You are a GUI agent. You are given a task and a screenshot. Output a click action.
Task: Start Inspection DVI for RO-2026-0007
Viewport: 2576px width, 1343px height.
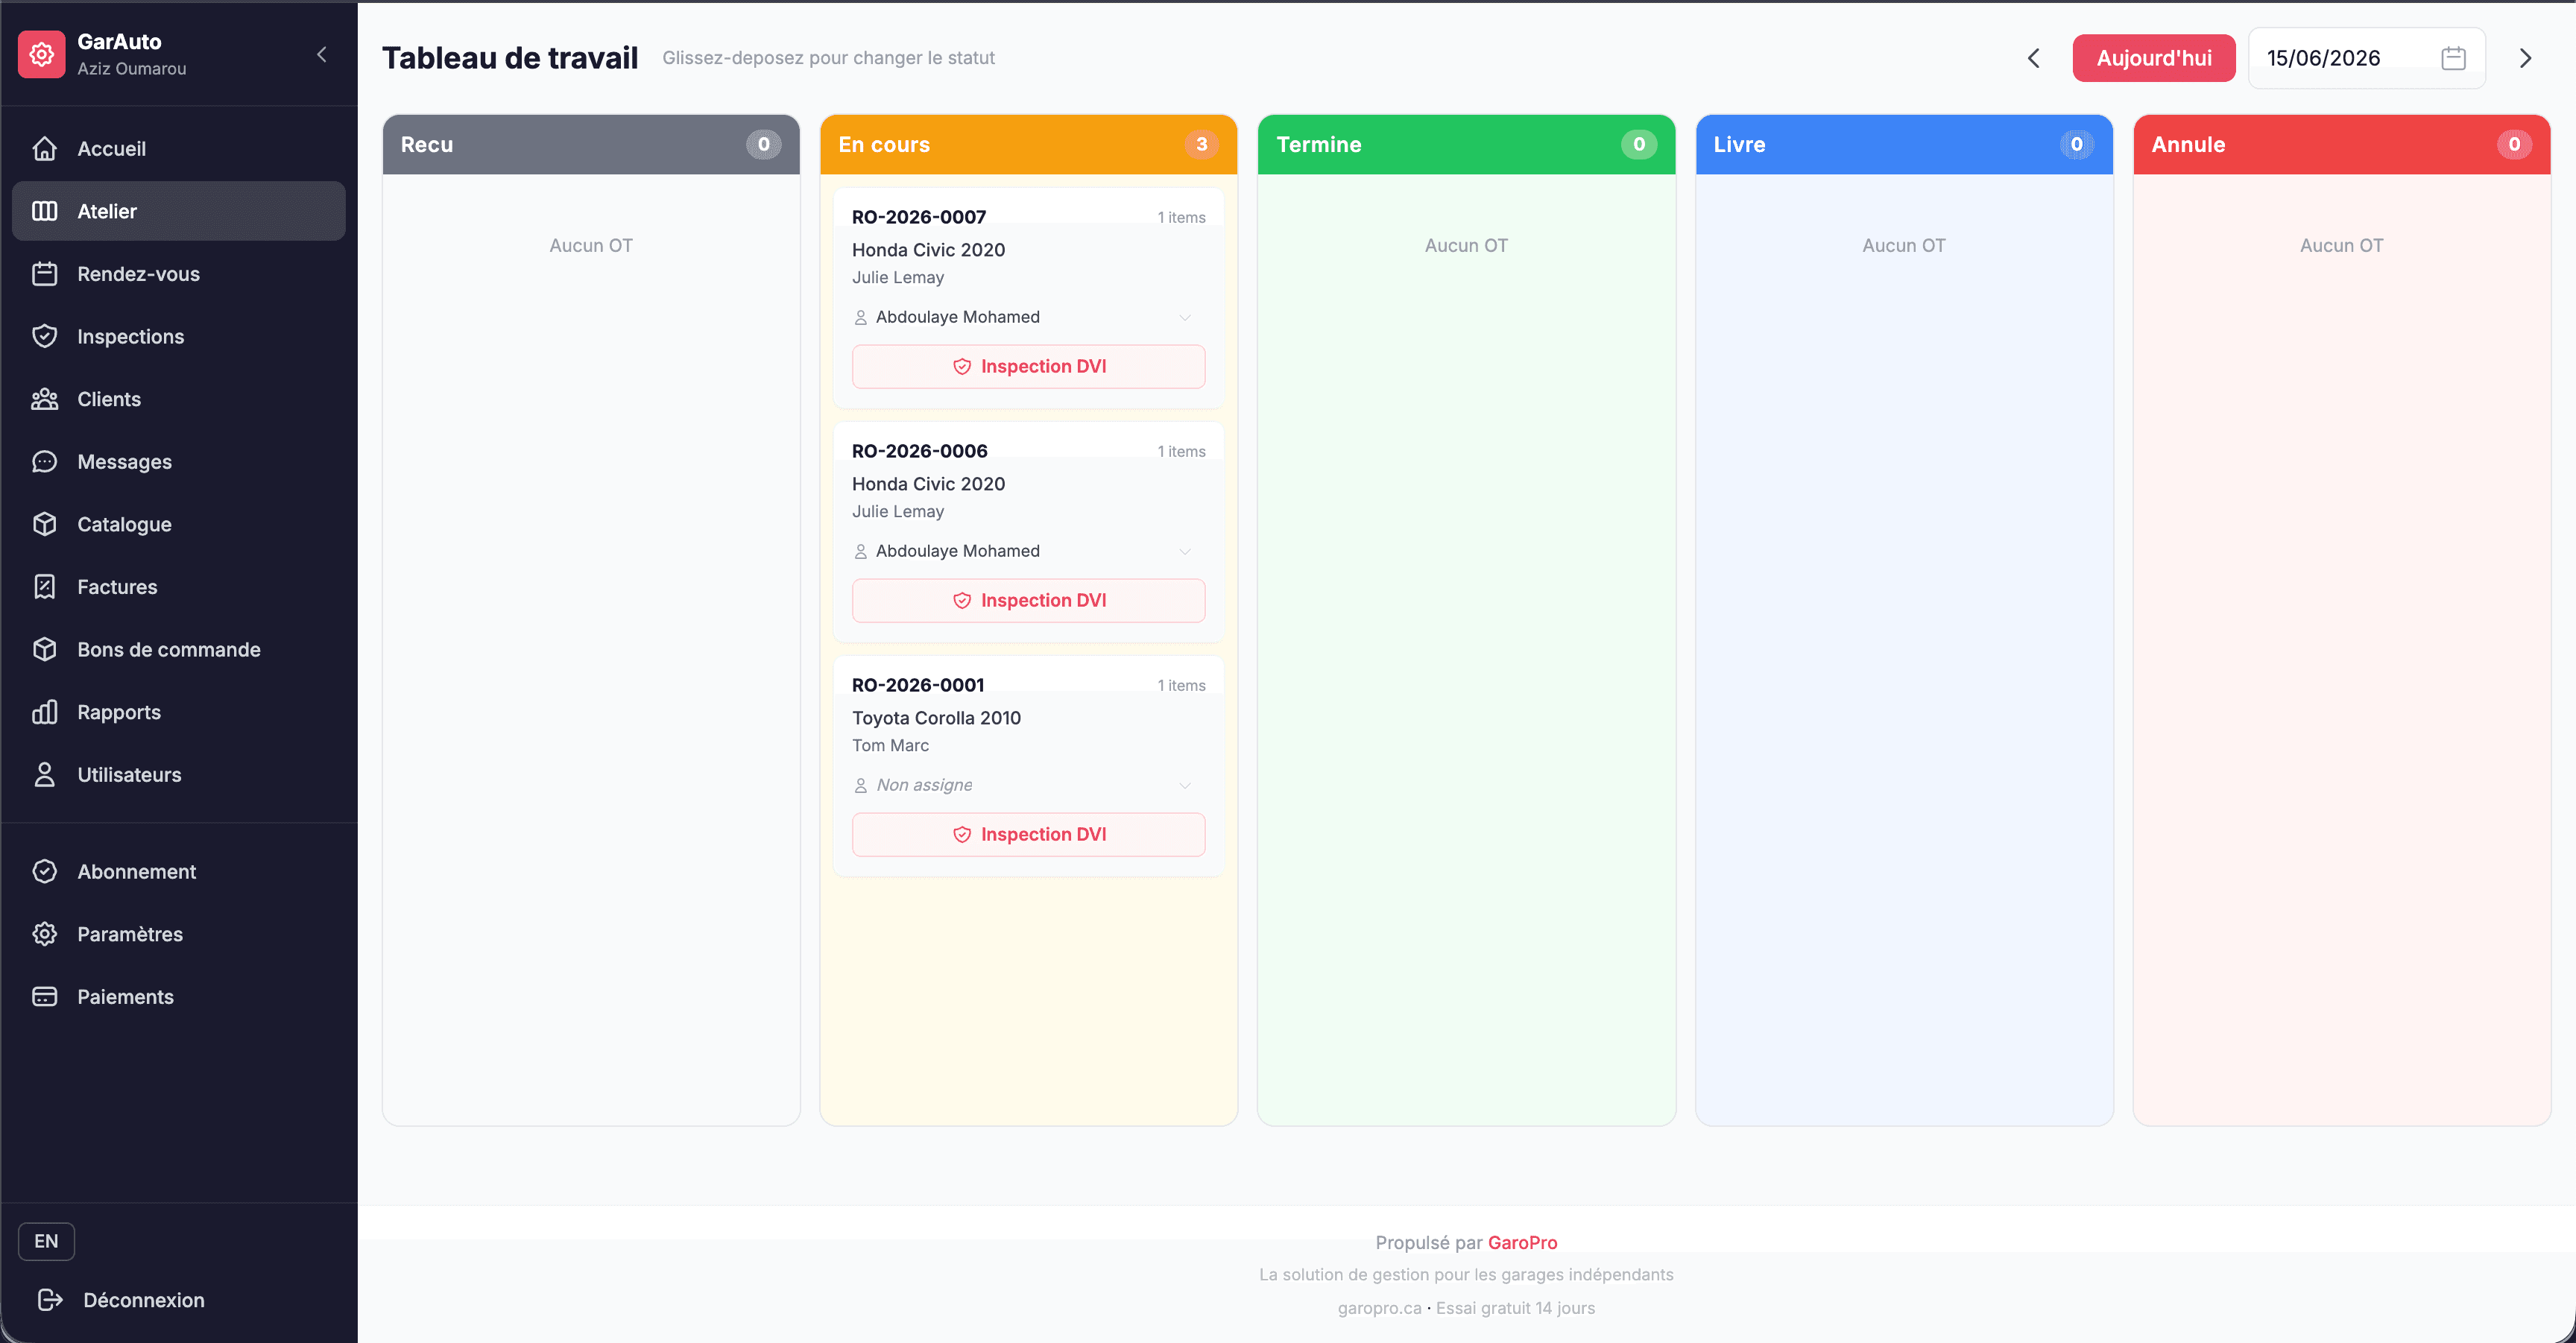coord(1028,366)
